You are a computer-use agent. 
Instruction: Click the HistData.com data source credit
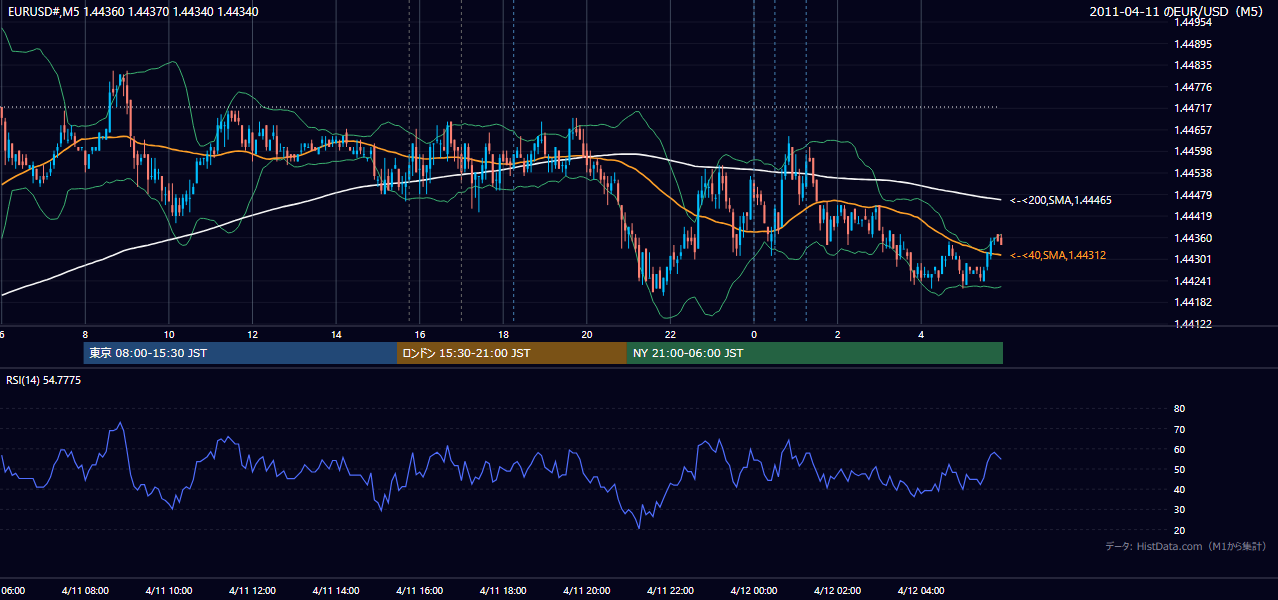point(1186,546)
